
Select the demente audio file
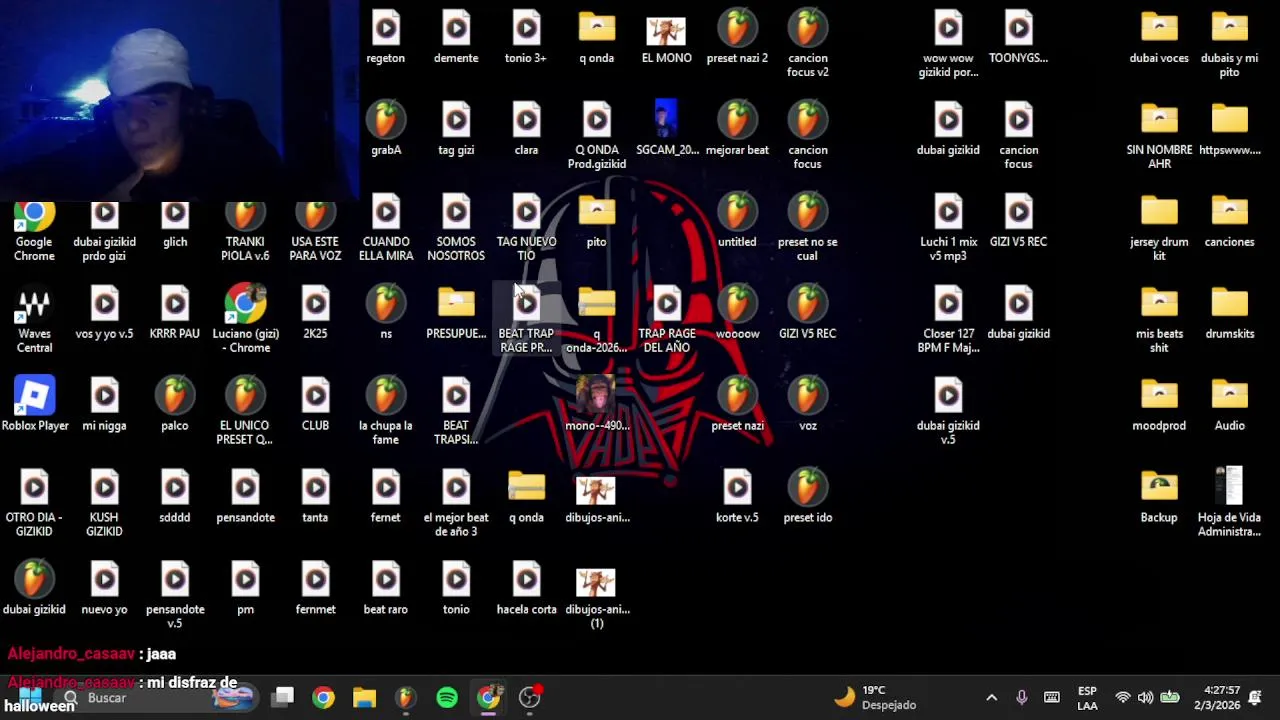[x=456, y=38]
